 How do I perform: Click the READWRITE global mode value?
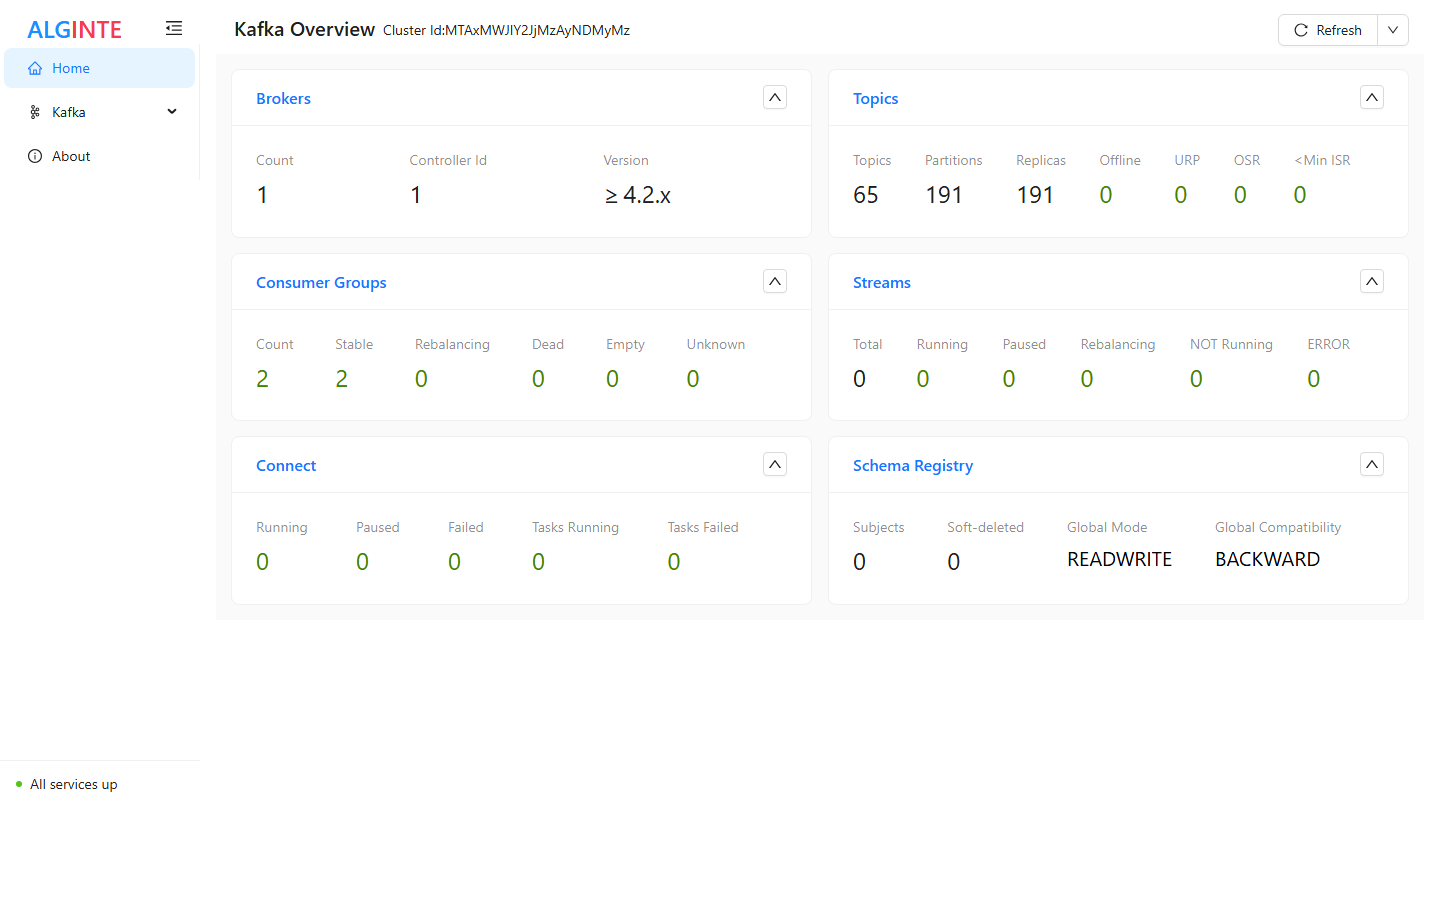1119,560
